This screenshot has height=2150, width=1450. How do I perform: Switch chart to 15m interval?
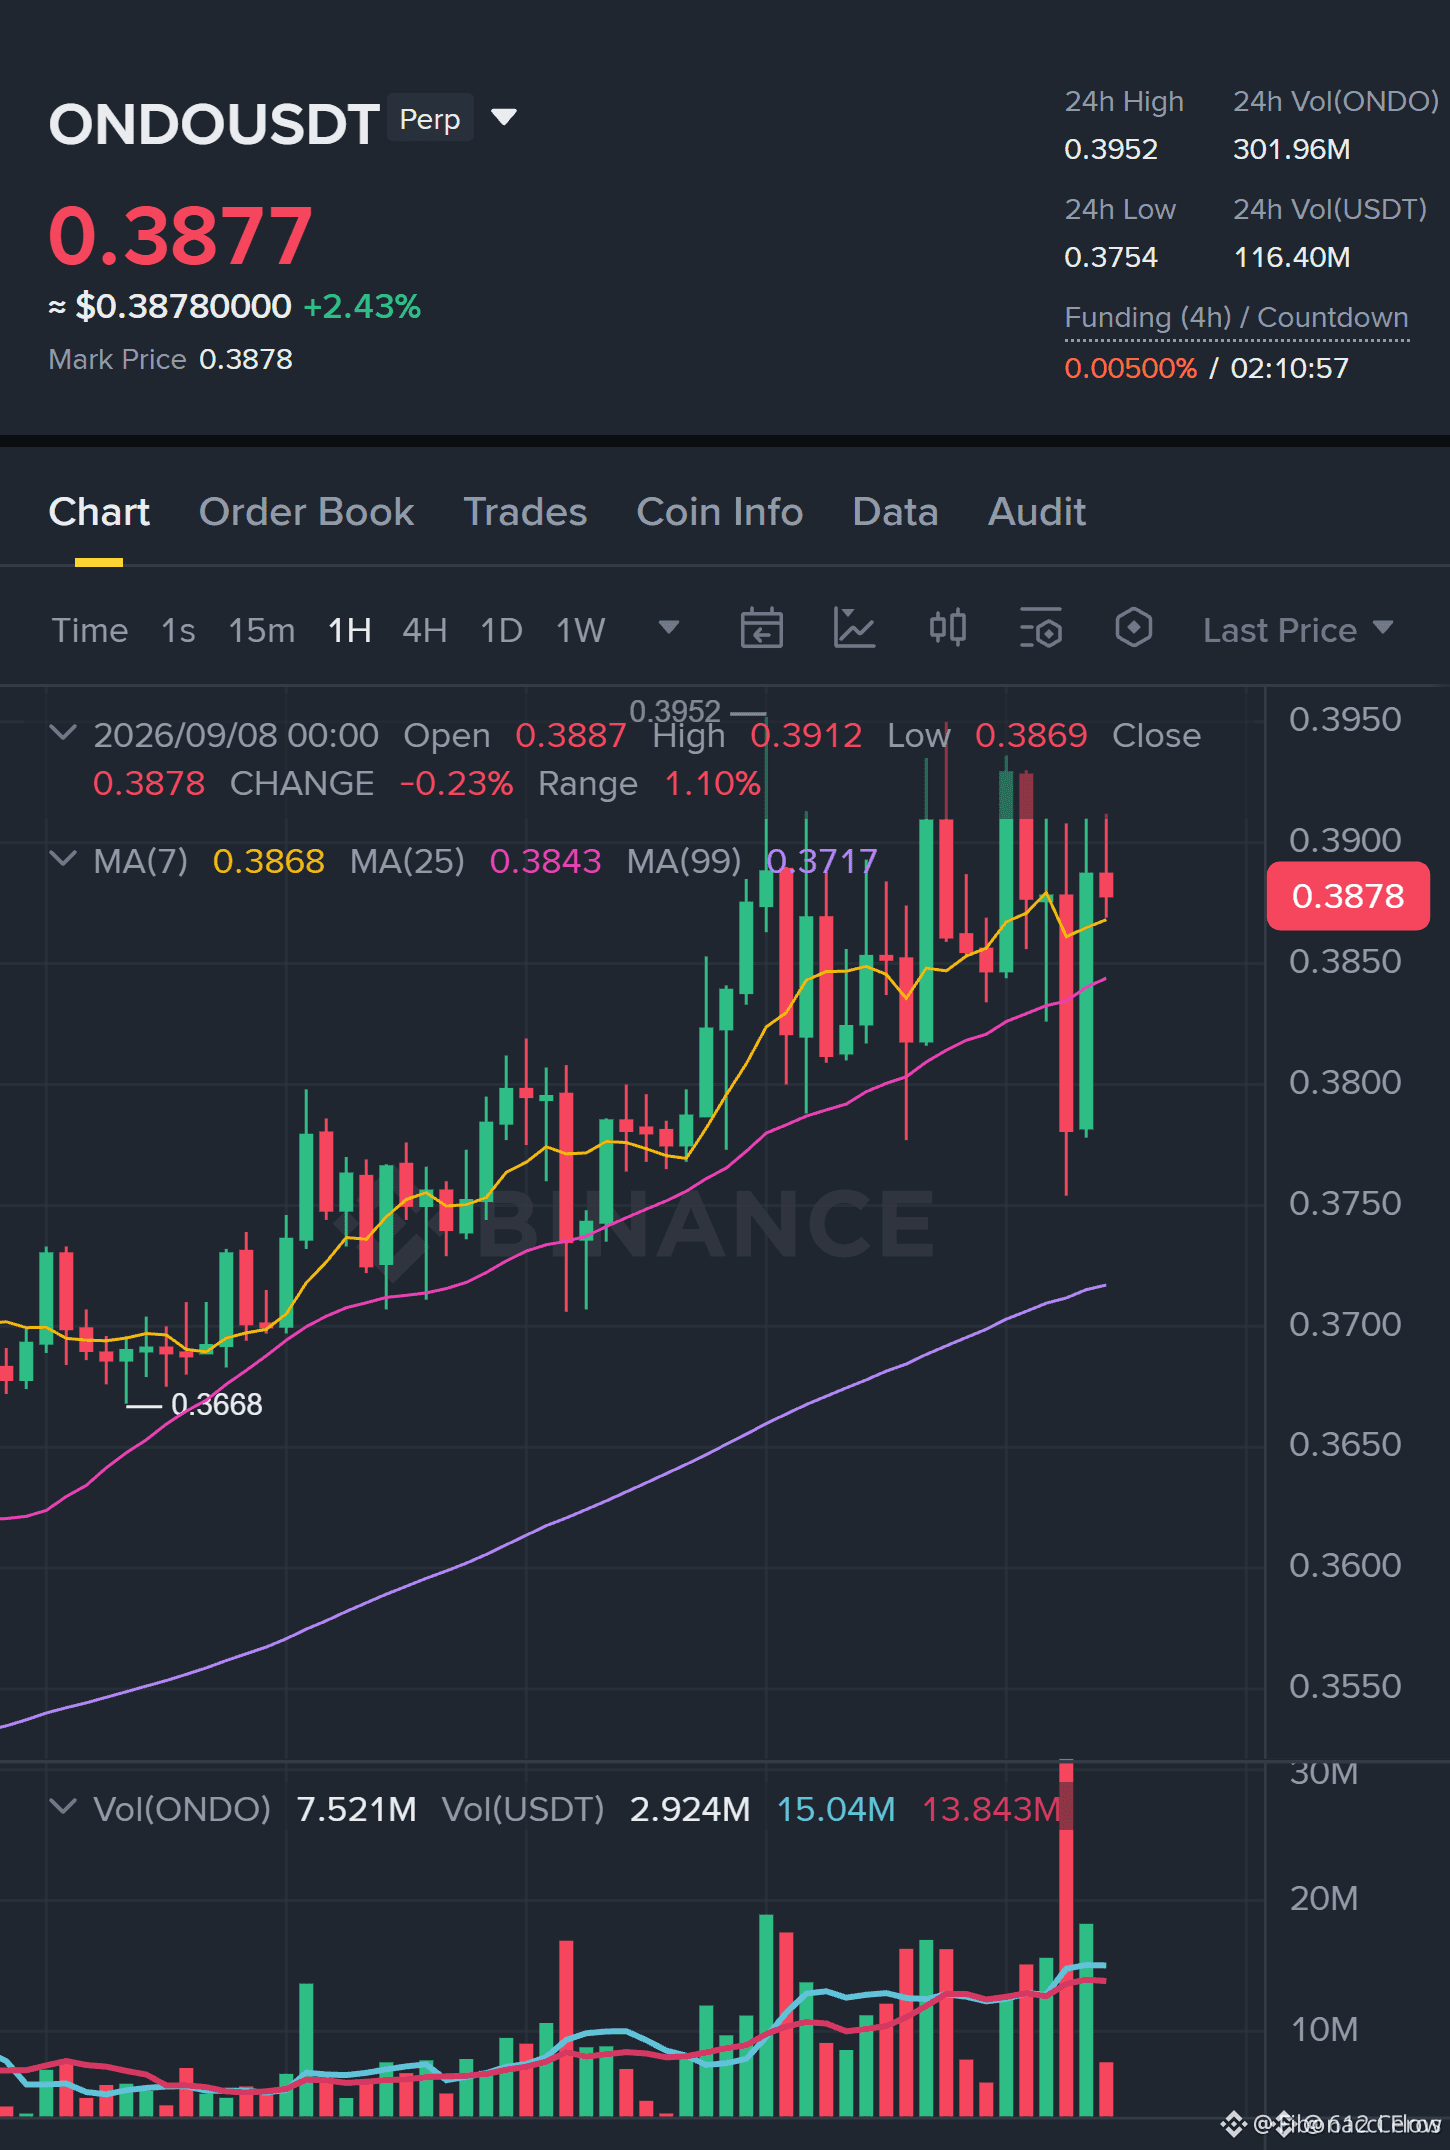[261, 630]
